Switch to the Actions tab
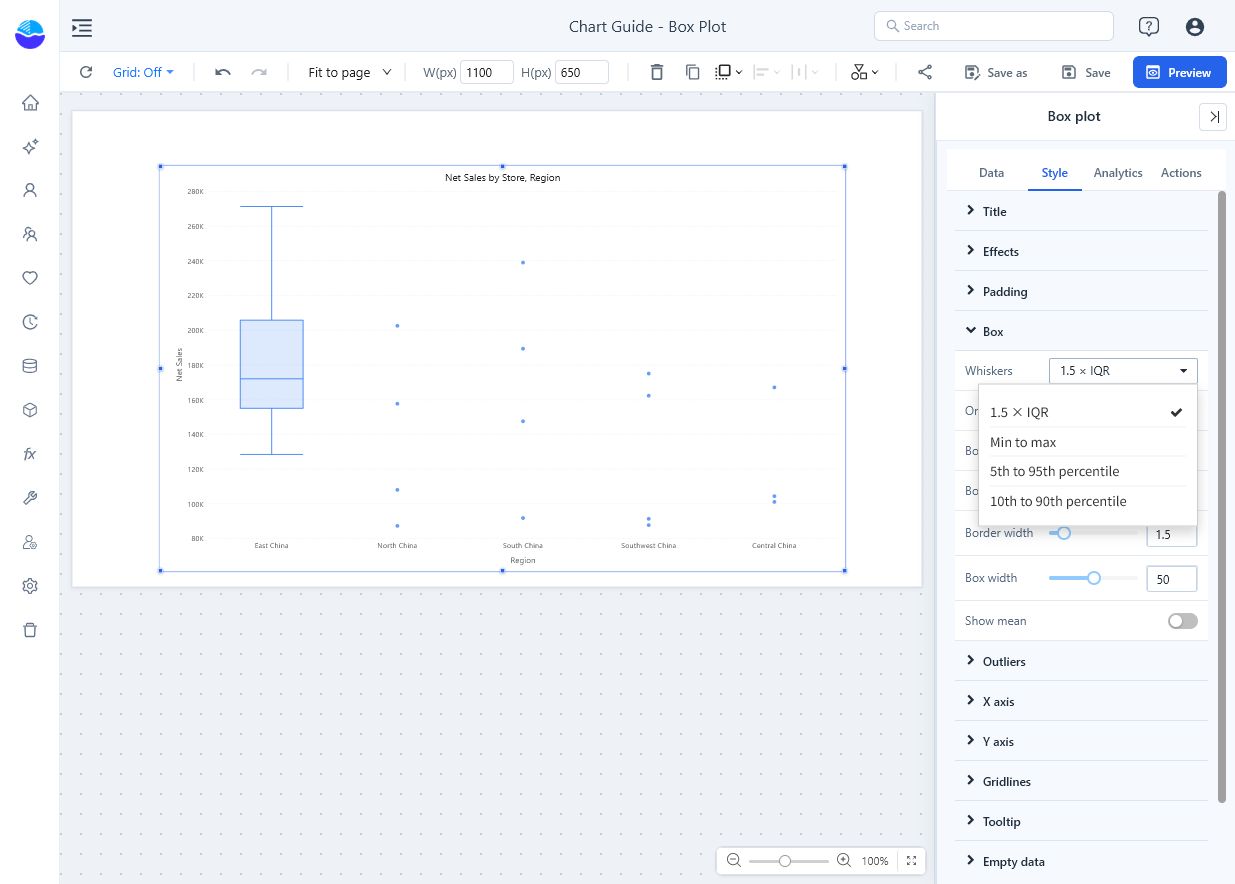1235x884 pixels. [x=1181, y=173]
